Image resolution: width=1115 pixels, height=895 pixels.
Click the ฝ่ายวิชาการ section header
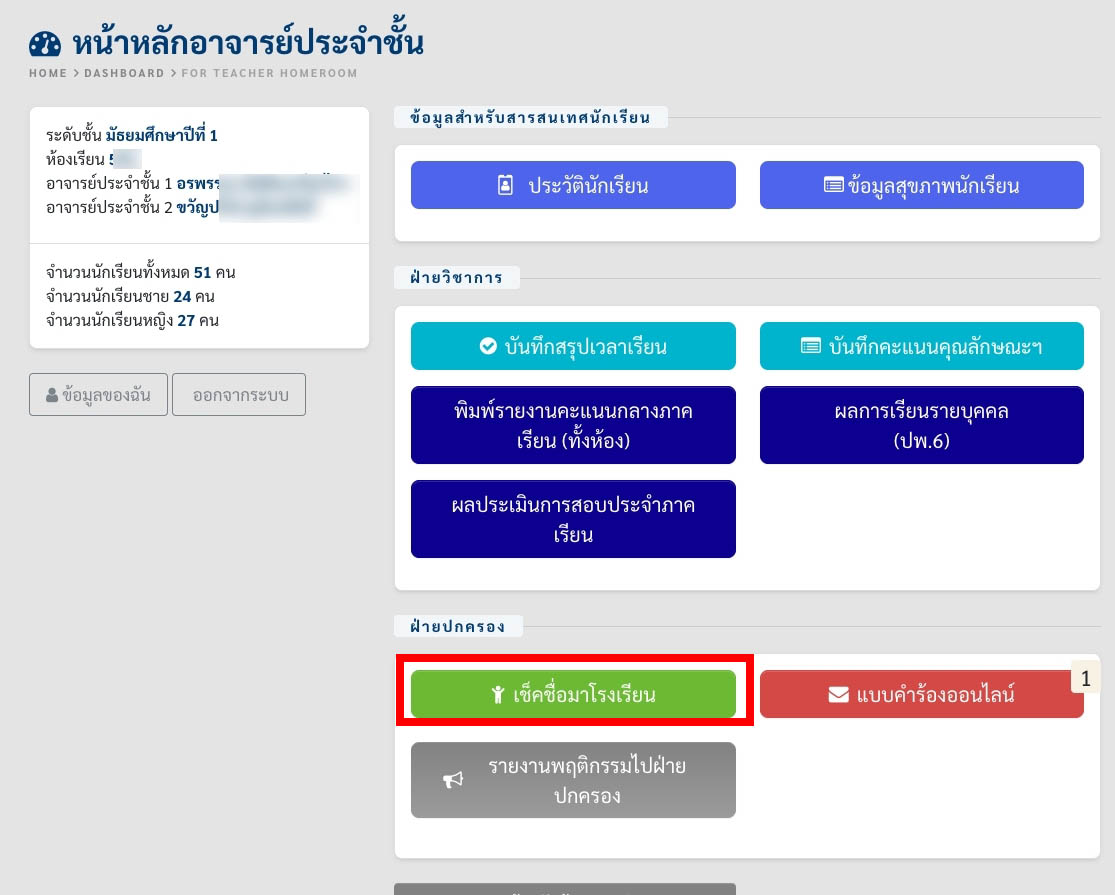[x=456, y=277]
